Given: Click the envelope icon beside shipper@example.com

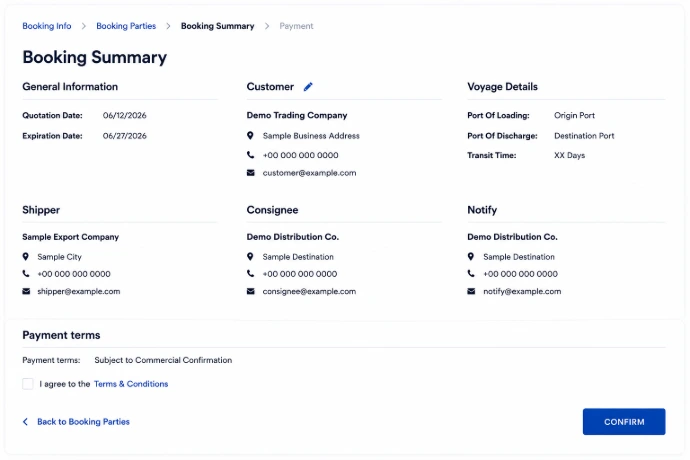Looking at the screenshot, I should [x=26, y=291].
